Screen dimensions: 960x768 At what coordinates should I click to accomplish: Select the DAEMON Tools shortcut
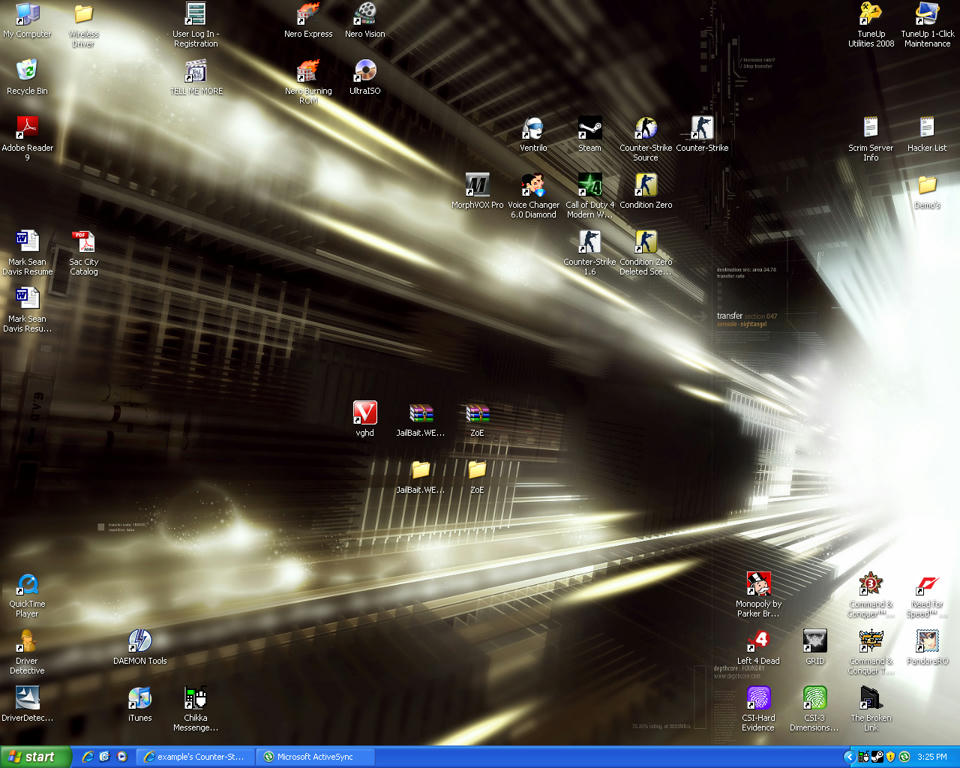coord(140,647)
